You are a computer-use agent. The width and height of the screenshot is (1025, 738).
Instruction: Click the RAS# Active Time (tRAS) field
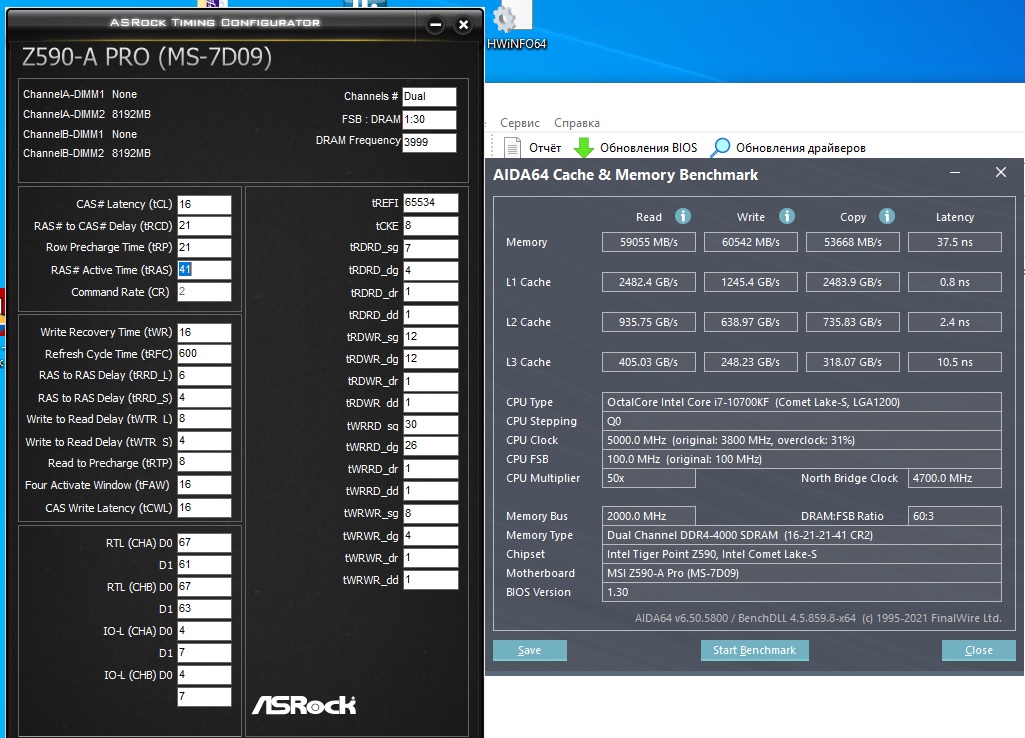(x=204, y=270)
